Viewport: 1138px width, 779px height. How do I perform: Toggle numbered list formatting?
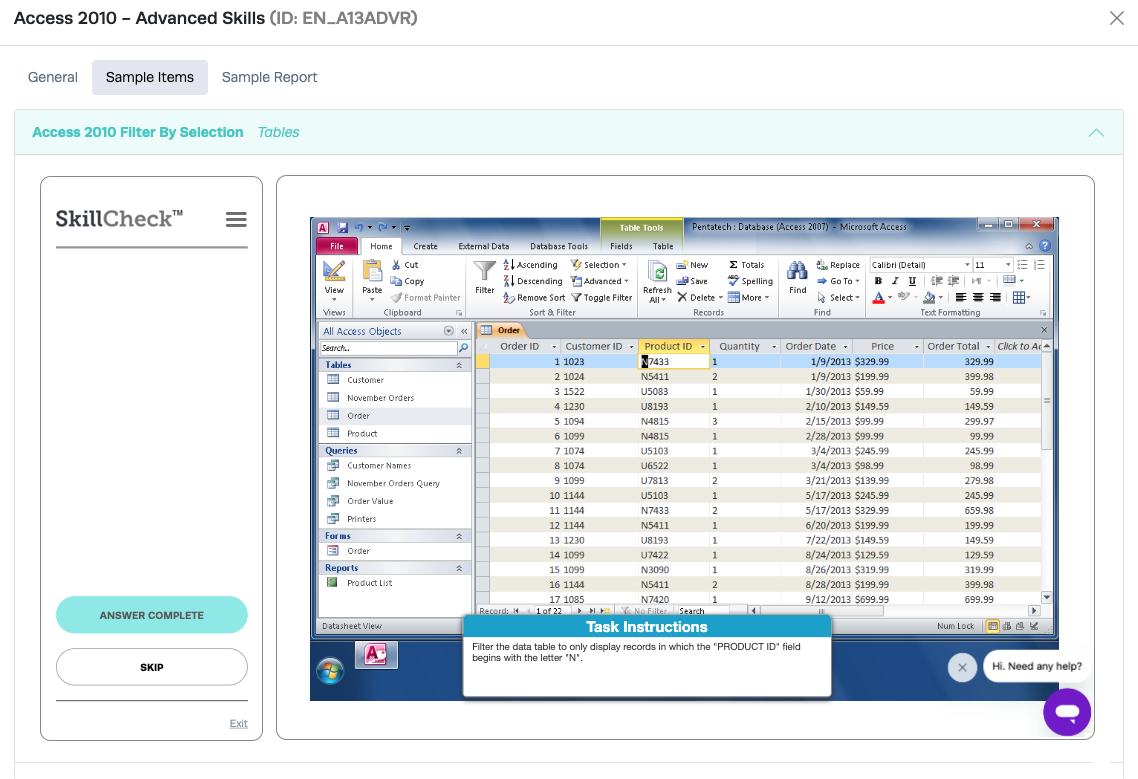pyautogui.click(x=1039, y=265)
